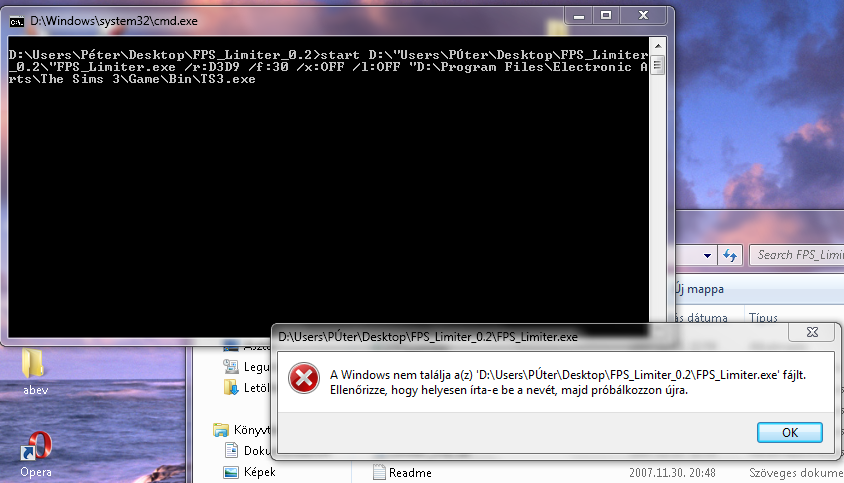
Task: Click the Könyvtárak libraries icon
Action: (221, 430)
